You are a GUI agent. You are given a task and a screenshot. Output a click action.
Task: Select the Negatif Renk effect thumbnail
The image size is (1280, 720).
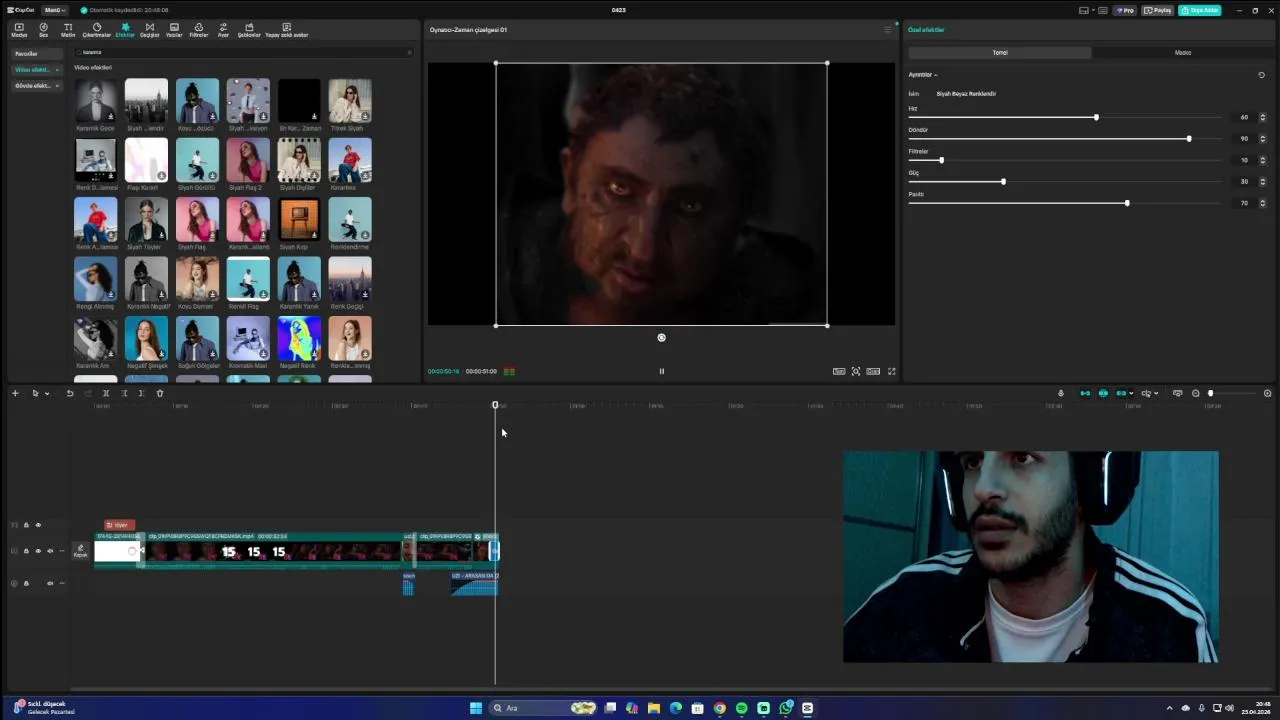299,339
